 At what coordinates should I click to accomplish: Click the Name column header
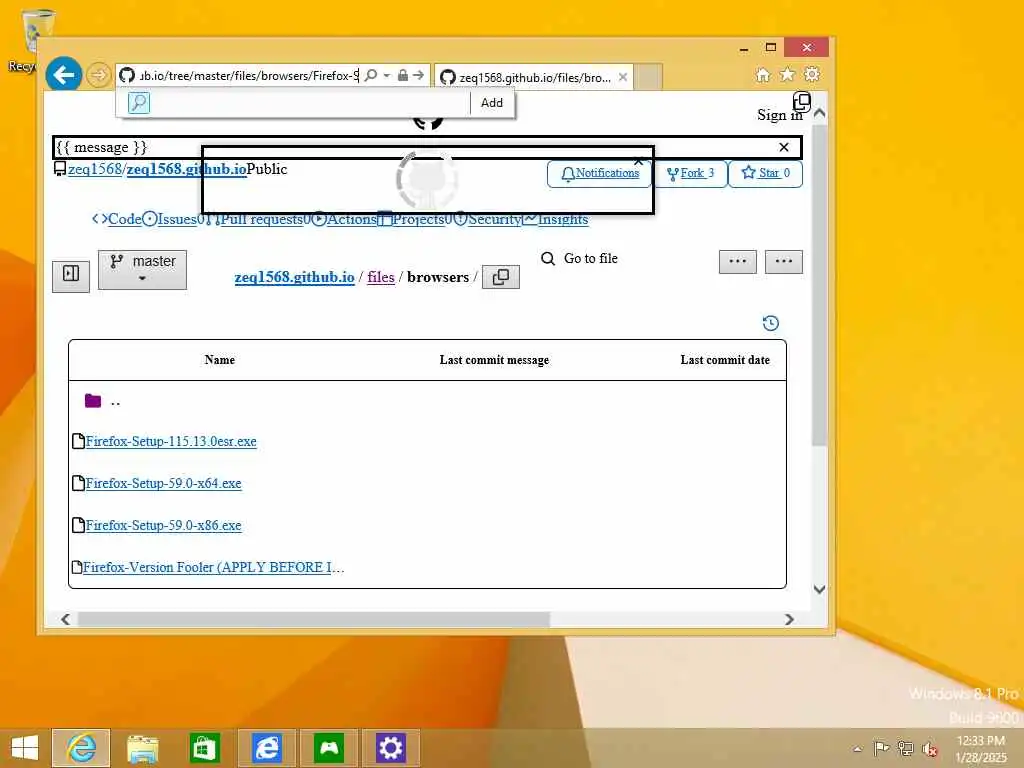[219, 360]
